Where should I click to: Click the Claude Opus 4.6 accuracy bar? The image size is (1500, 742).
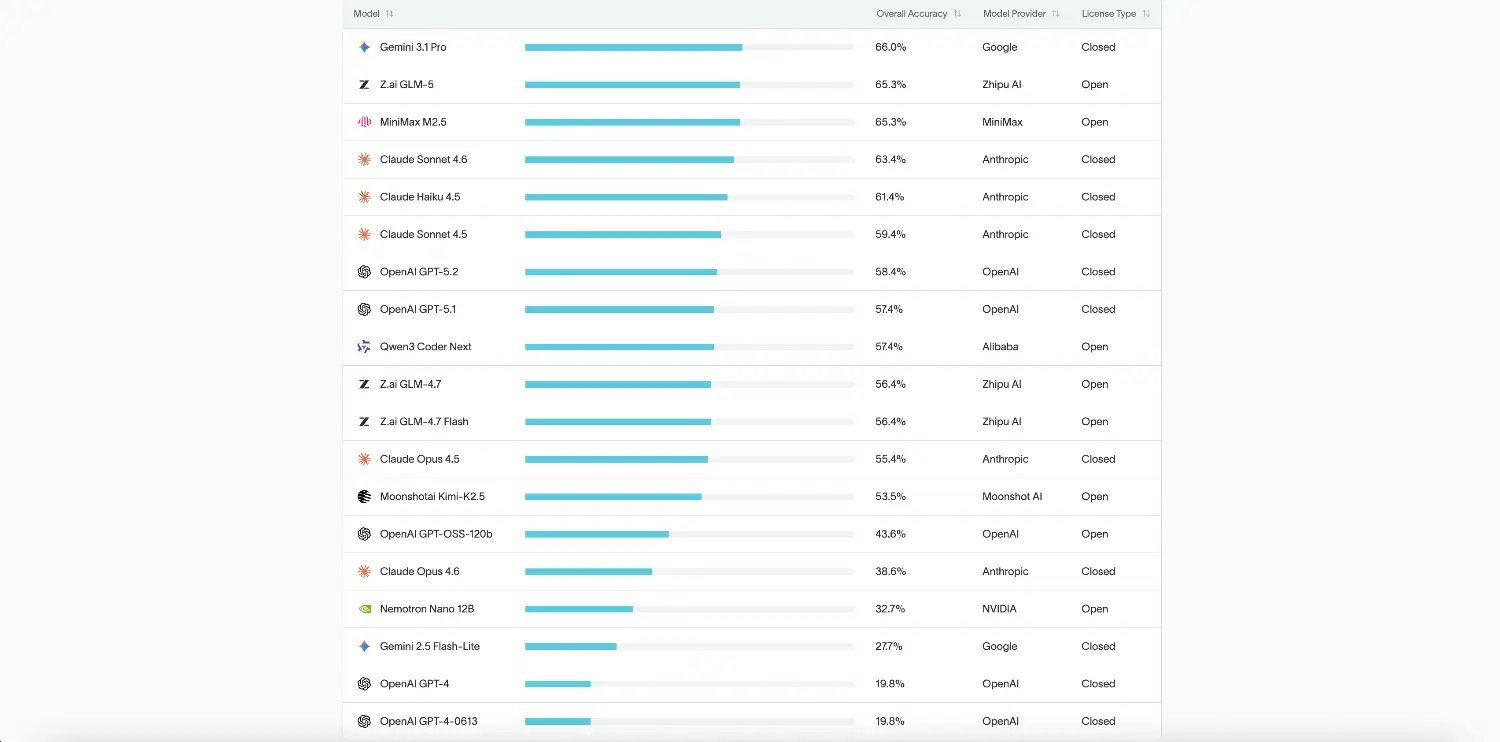tap(689, 572)
